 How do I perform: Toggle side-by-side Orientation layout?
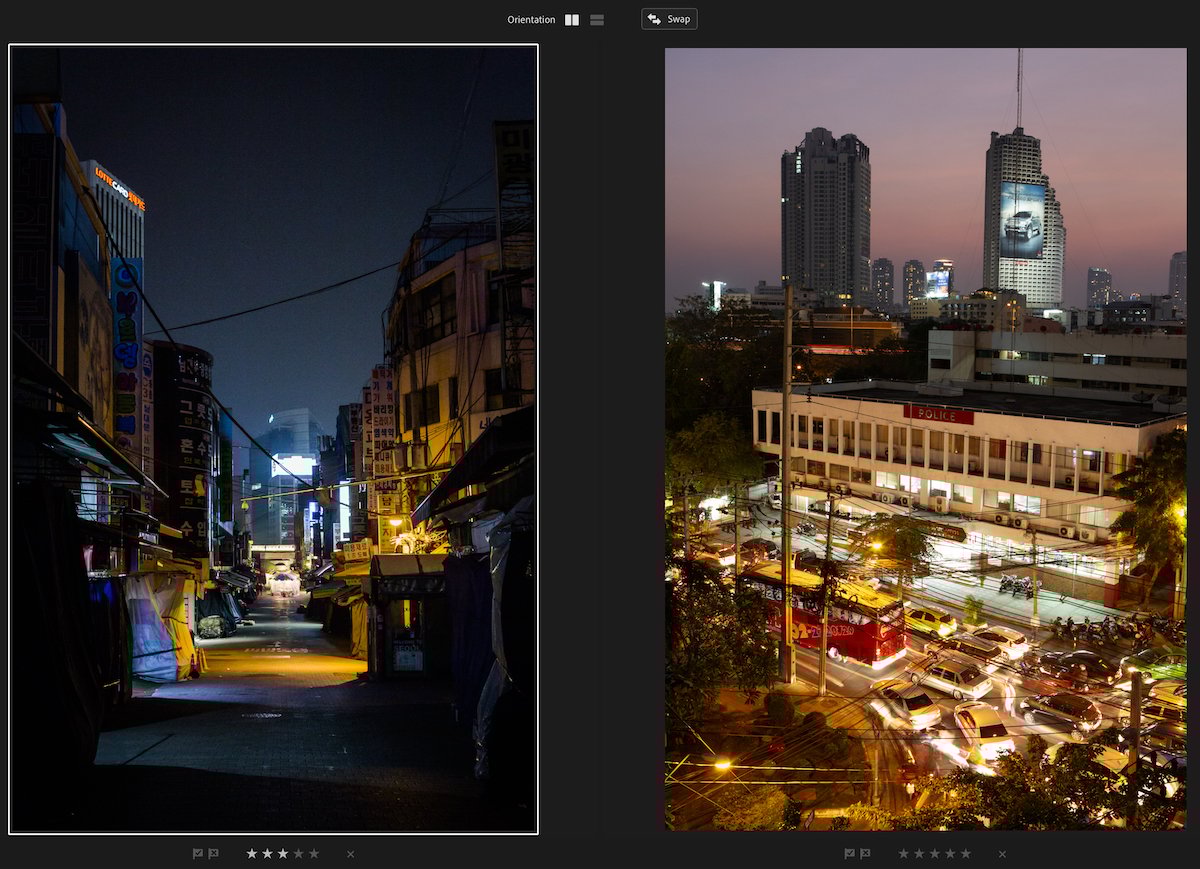[571, 19]
